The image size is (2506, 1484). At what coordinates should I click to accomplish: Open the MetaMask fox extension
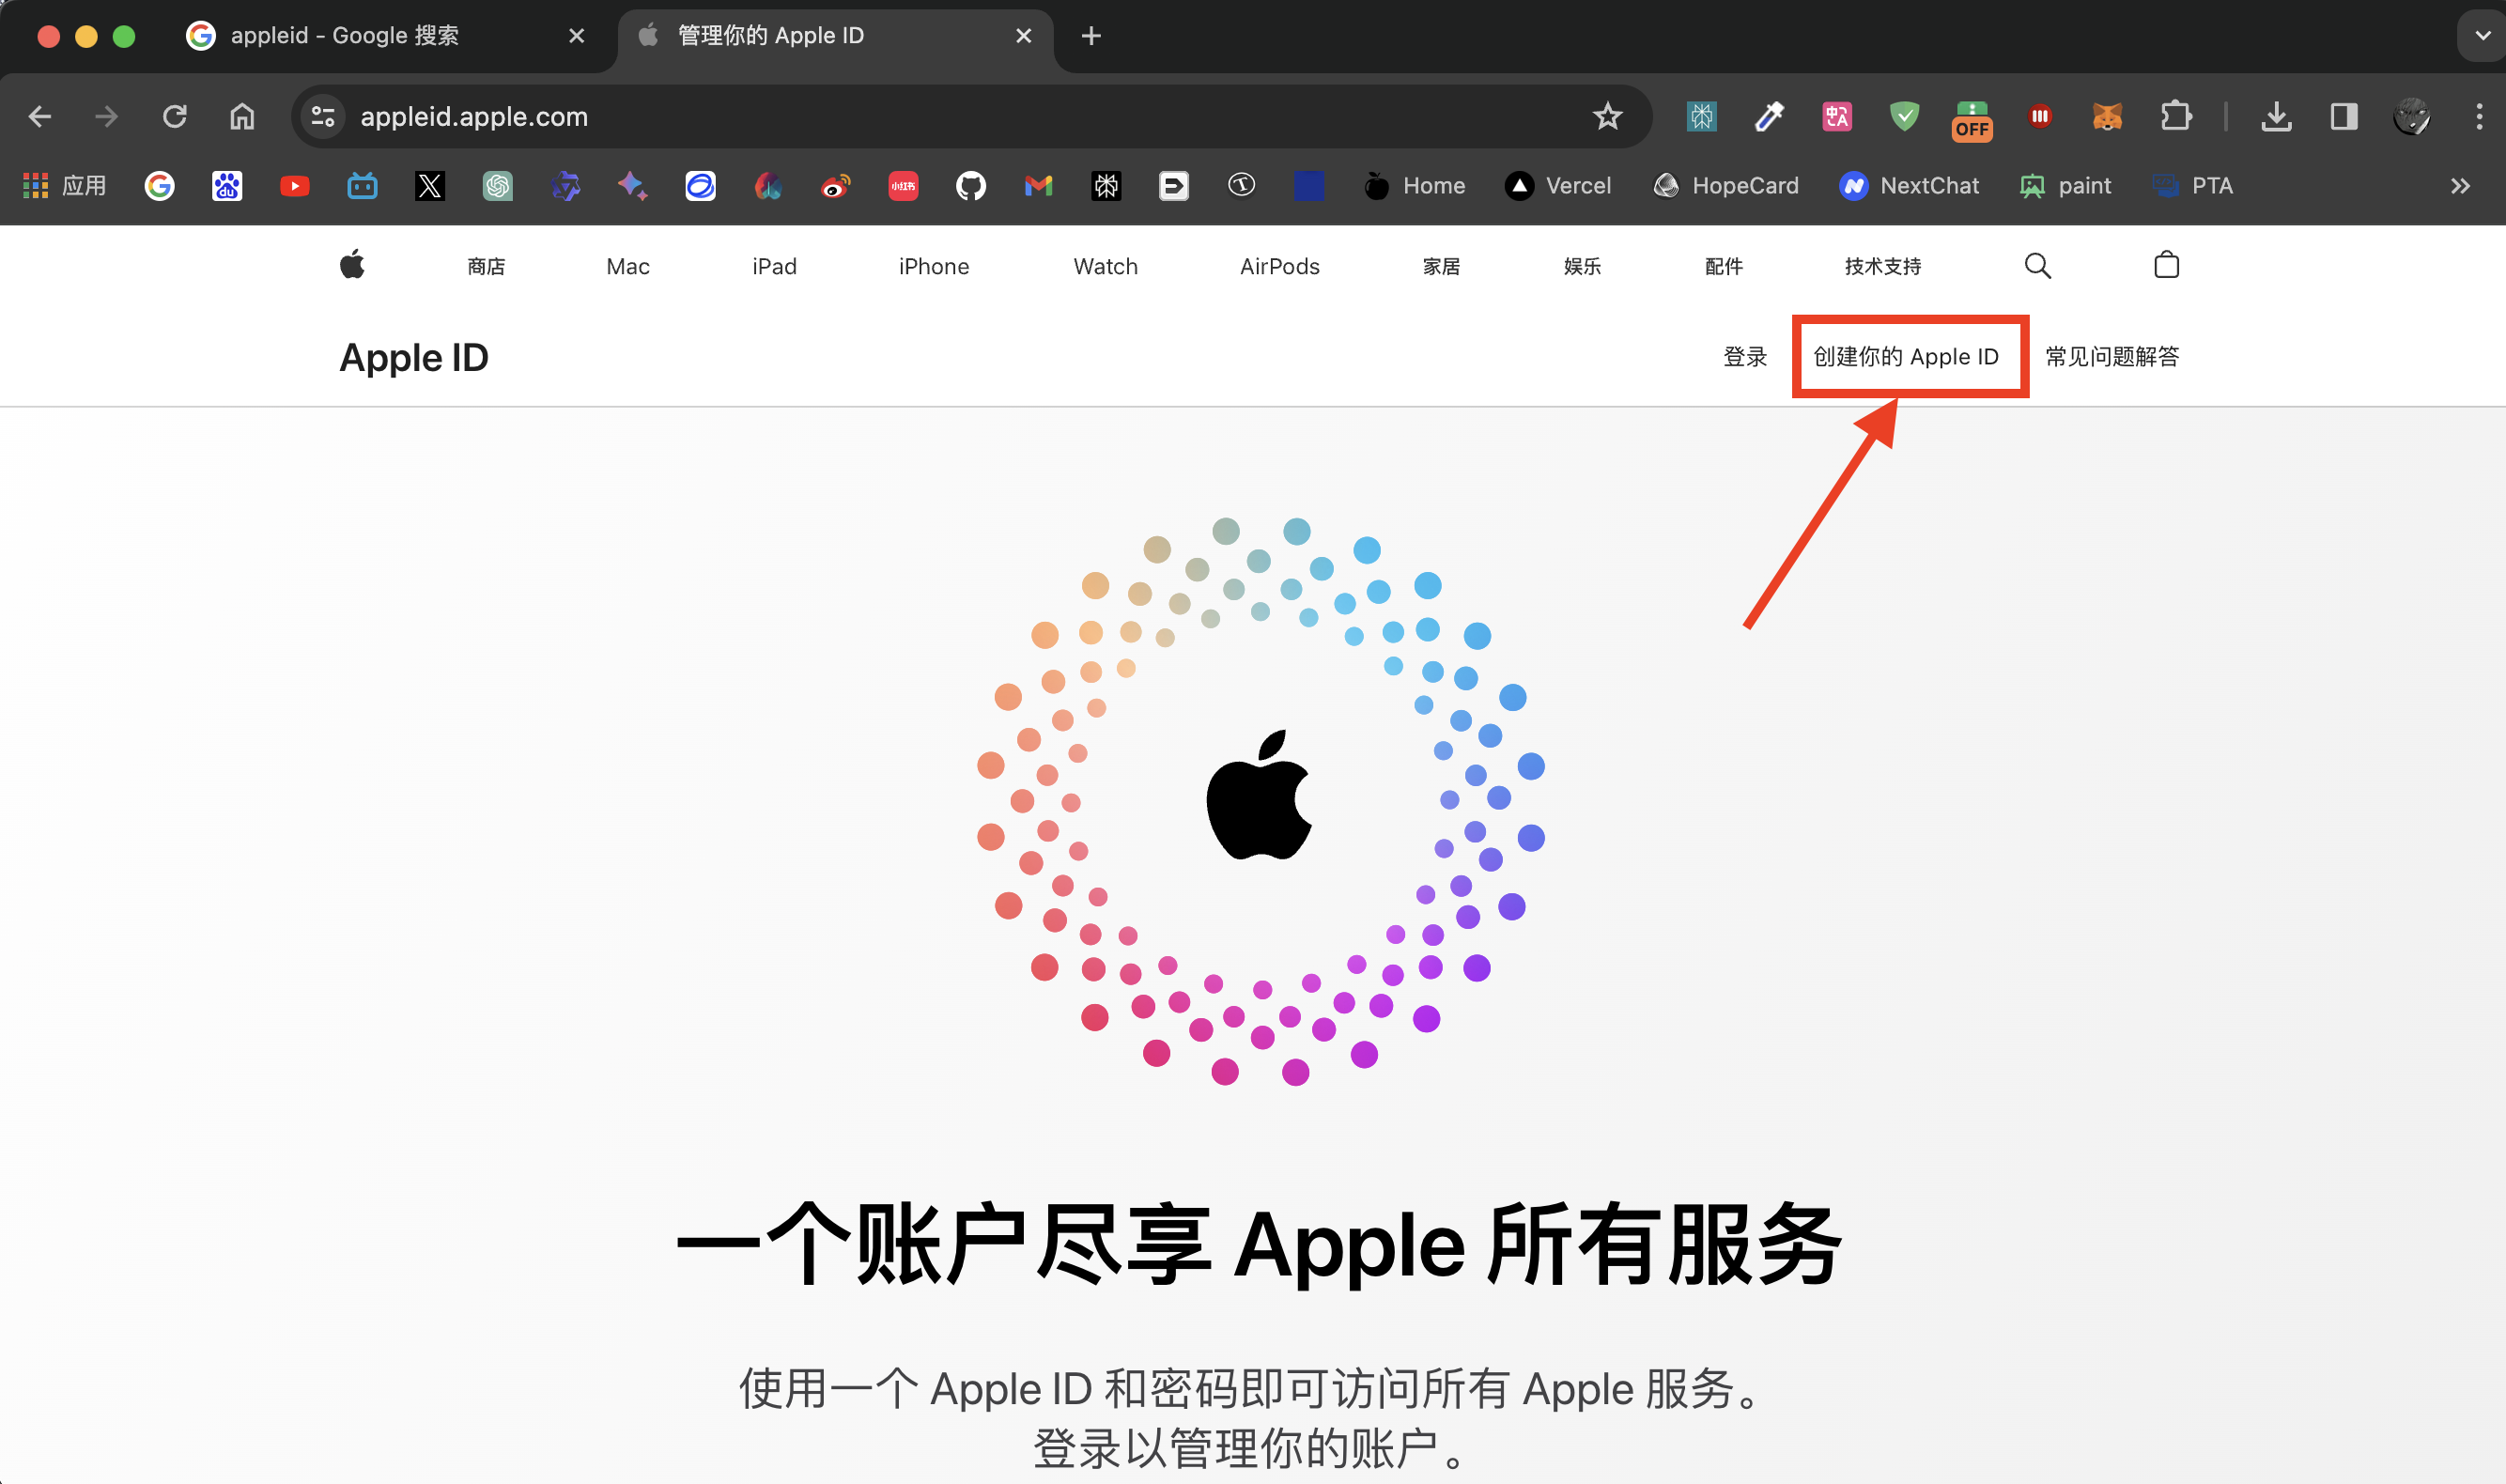click(x=2107, y=117)
